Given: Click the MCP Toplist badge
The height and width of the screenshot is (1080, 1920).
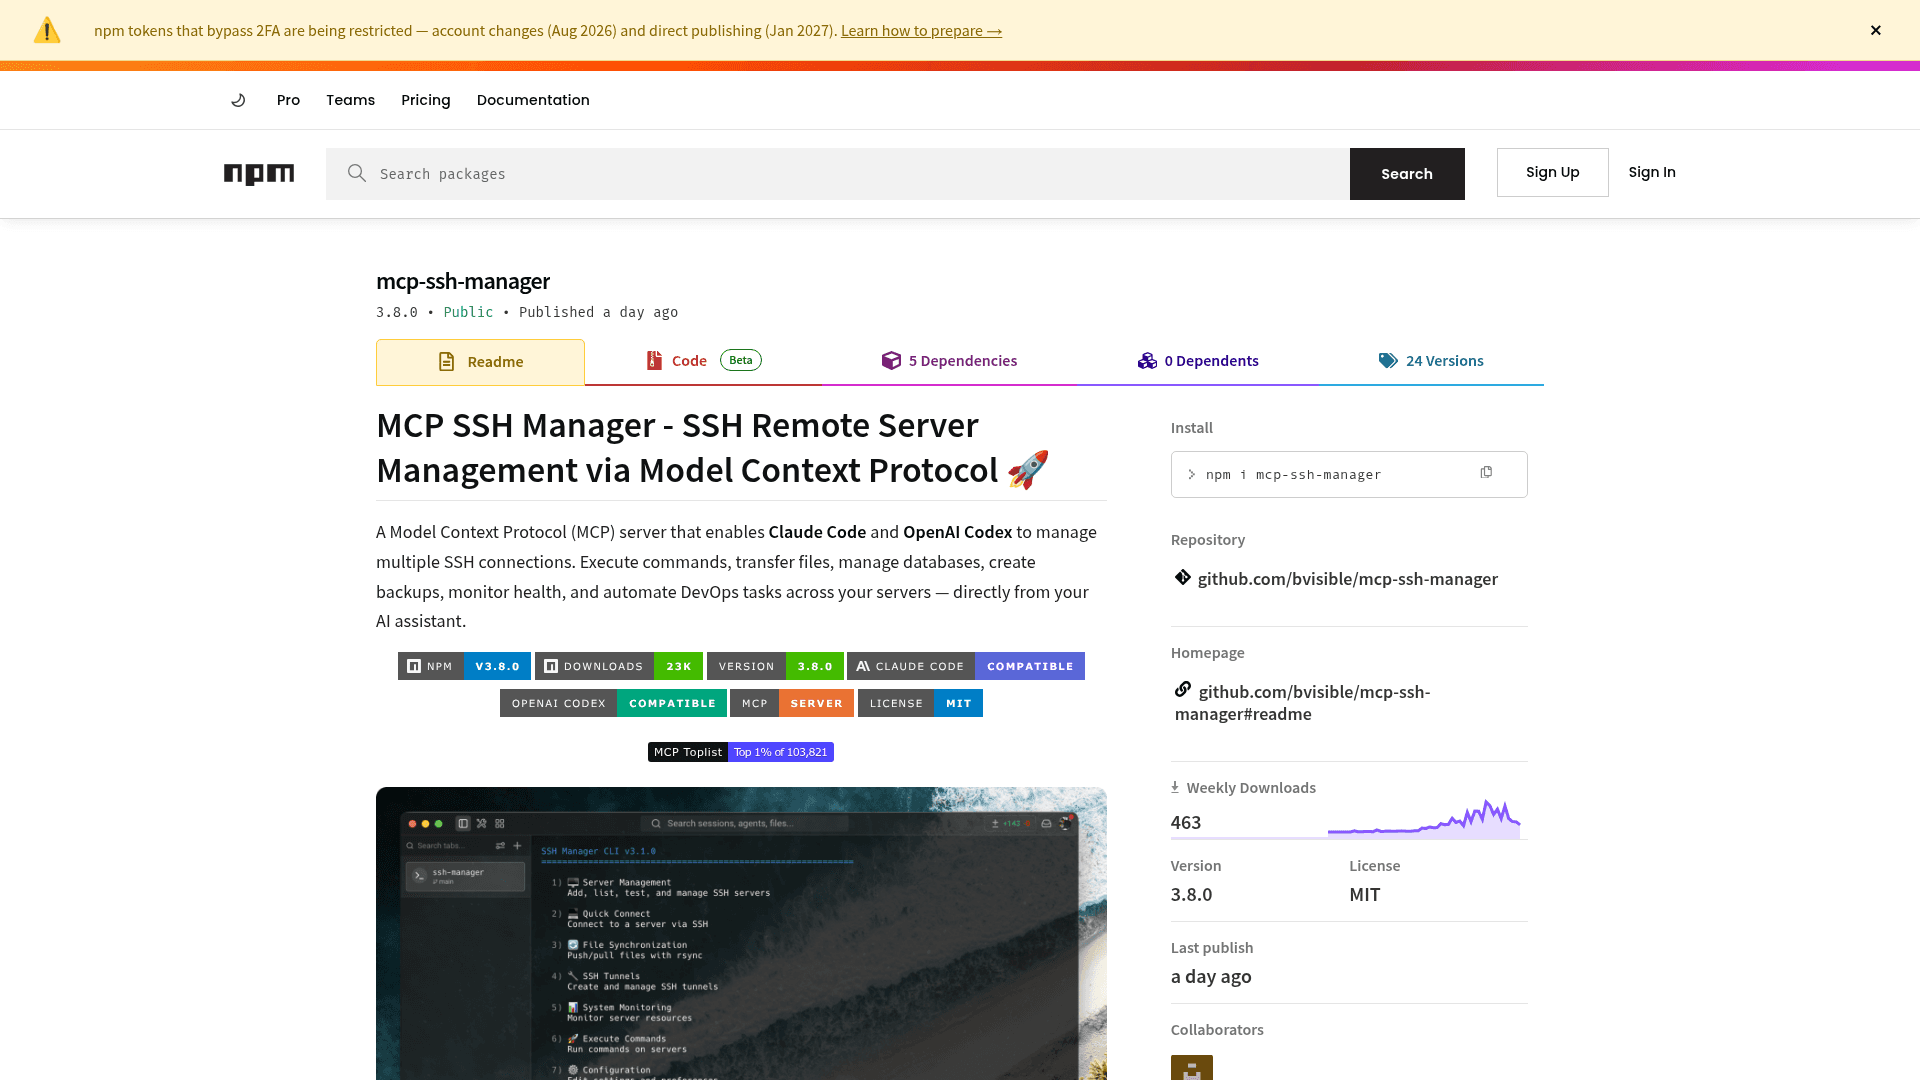Looking at the screenshot, I should pos(741,752).
